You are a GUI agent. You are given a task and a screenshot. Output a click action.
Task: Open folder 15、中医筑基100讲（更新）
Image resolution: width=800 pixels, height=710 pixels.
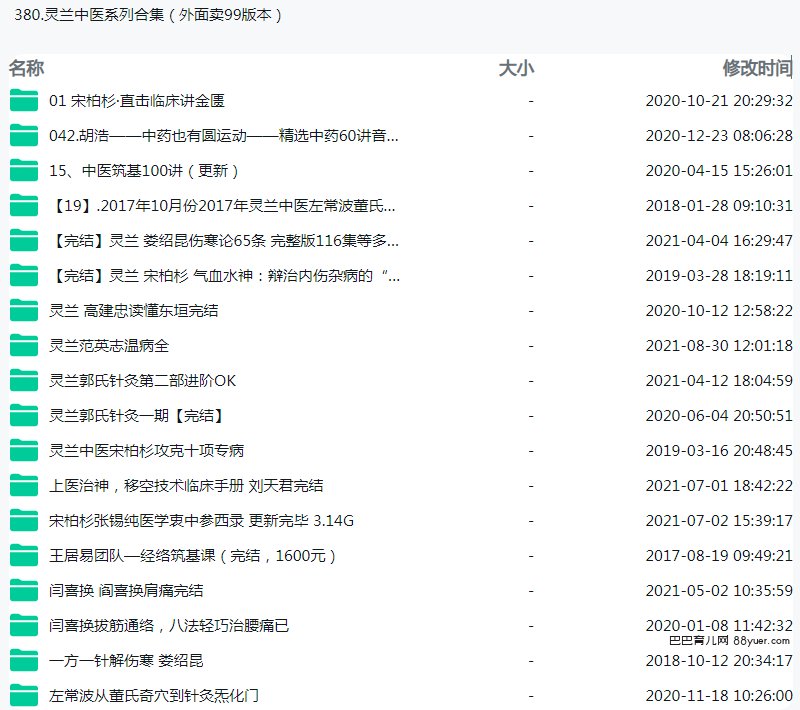pos(144,170)
